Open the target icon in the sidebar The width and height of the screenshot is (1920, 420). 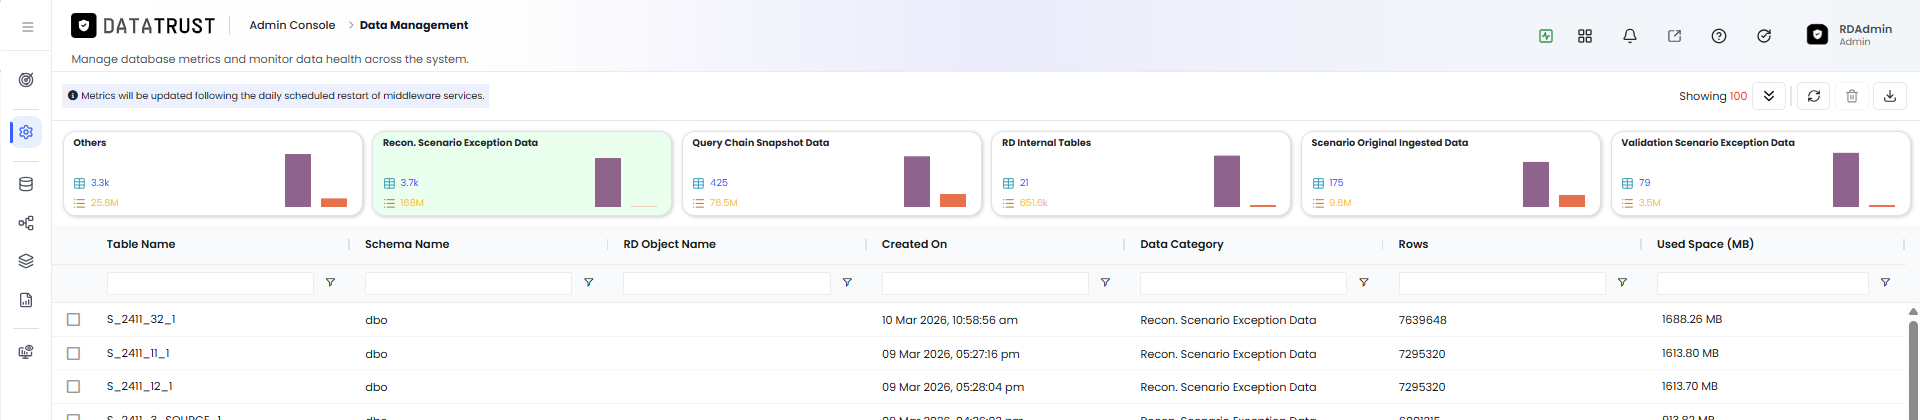coord(26,80)
